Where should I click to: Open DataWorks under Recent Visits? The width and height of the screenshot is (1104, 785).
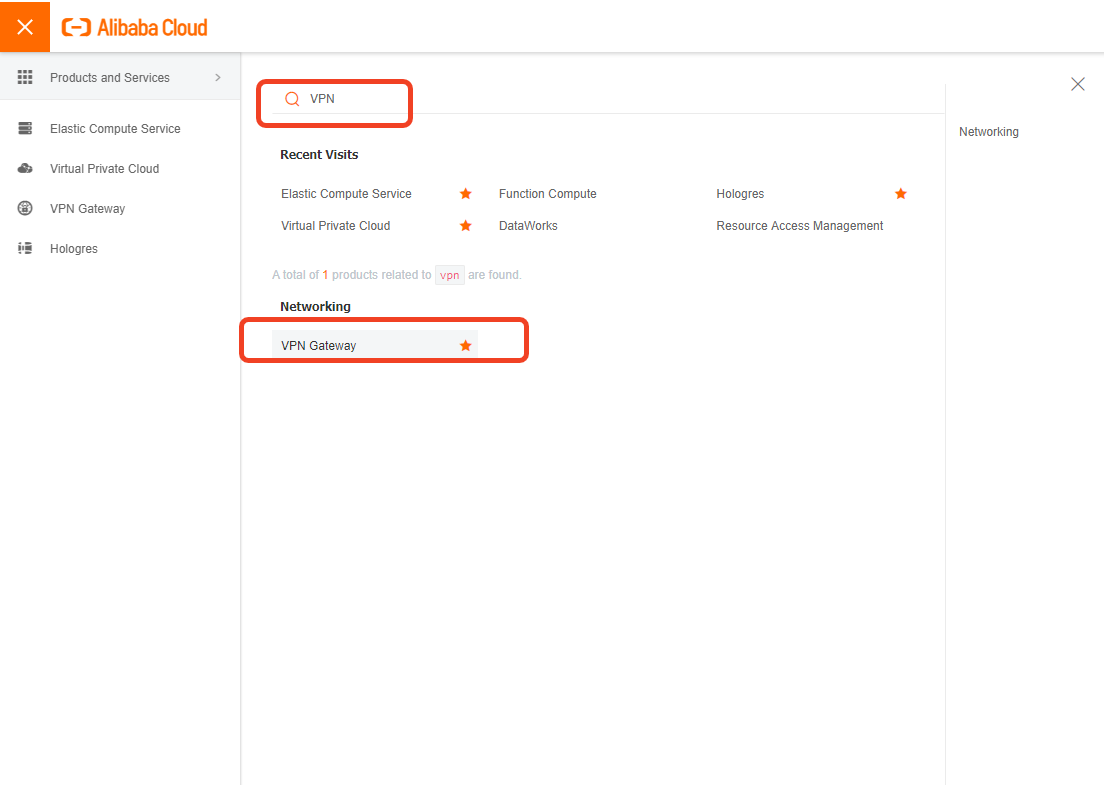coord(528,226)
